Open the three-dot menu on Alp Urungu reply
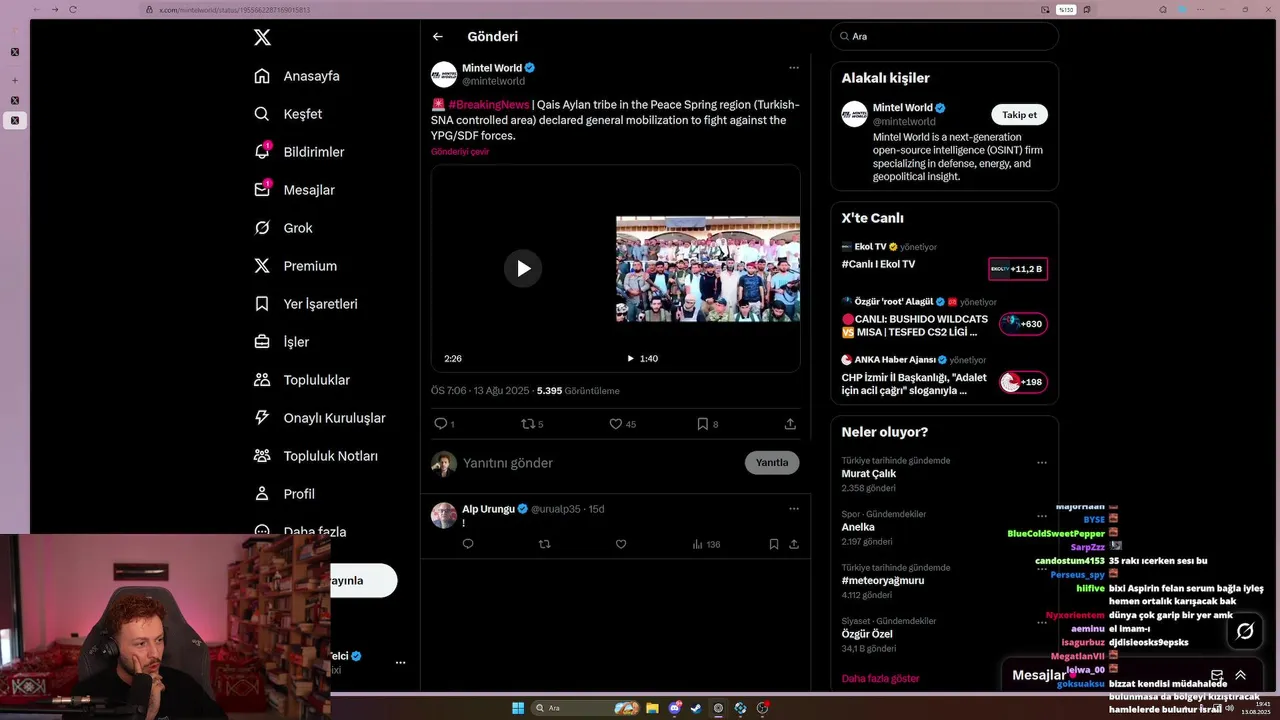Image resolution: width=1280 pixels, height=720 pixels. pos(794,508)
